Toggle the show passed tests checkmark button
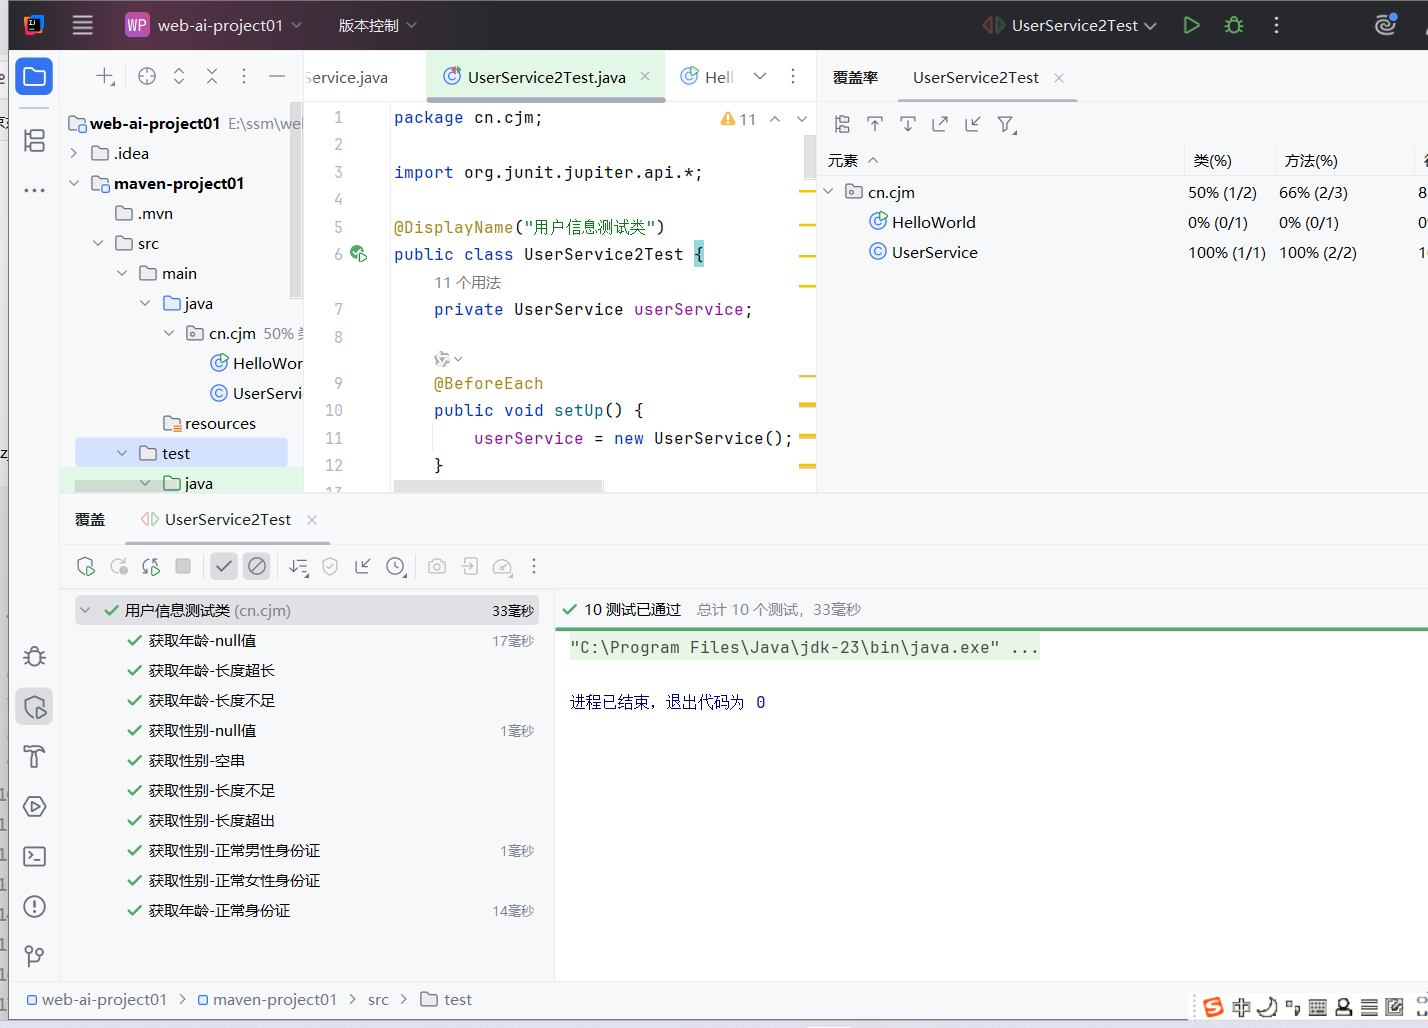Viewport: 1428px width, 1028px height. click(224, 567)
